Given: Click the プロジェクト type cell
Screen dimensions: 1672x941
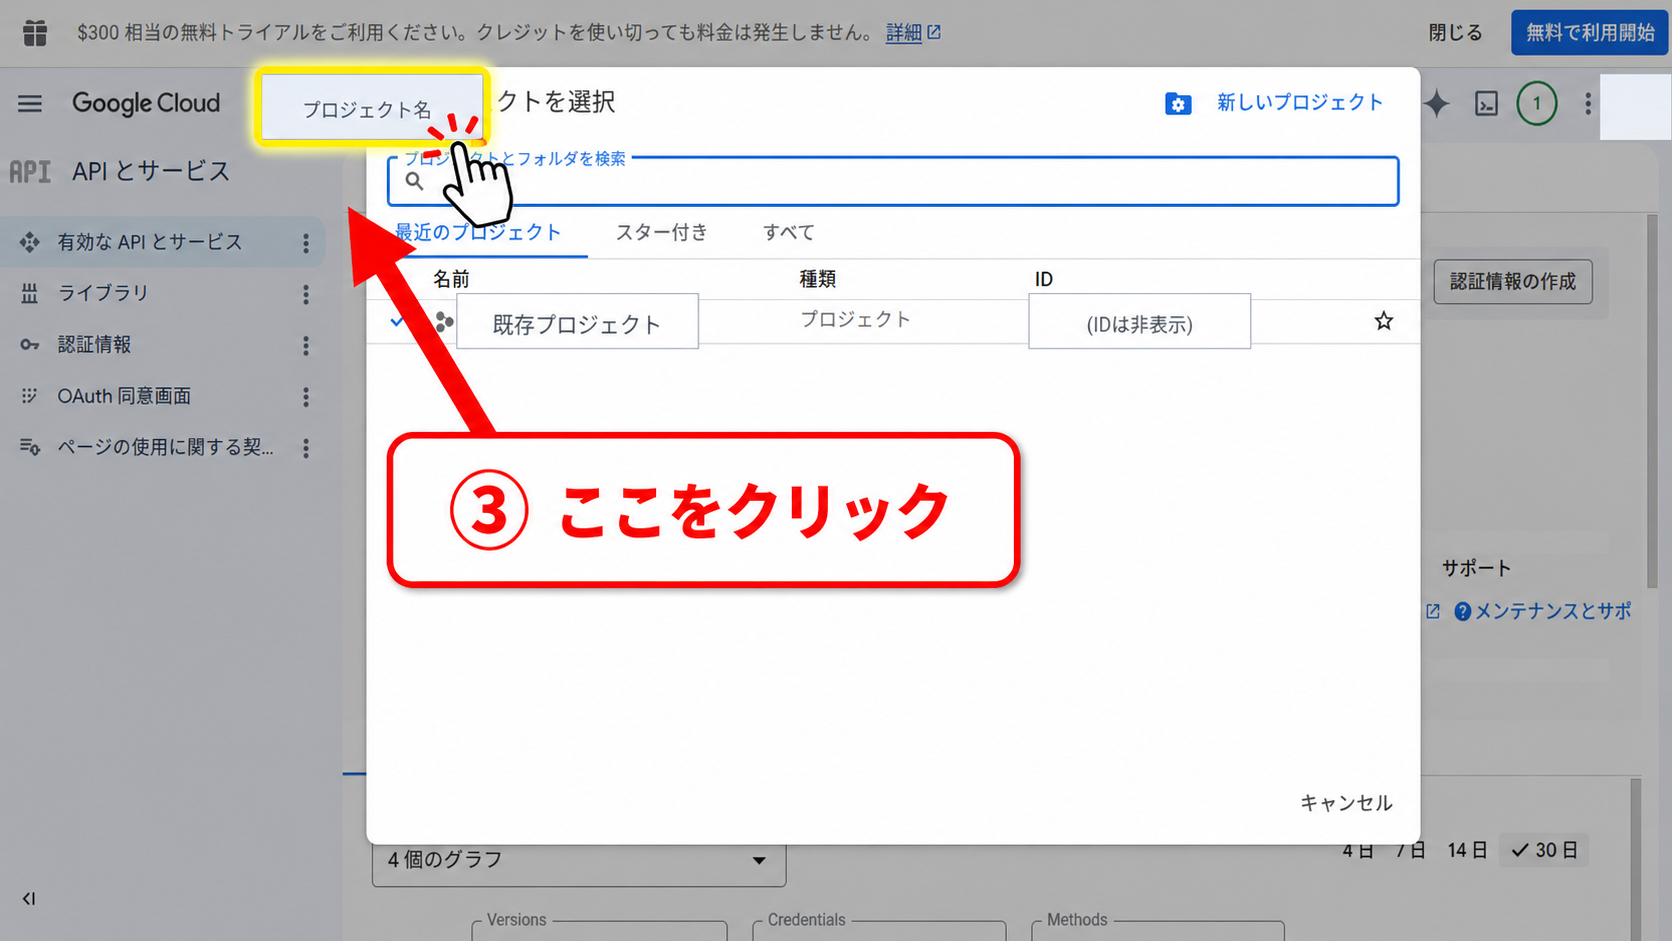Looking at the screenshot, I should pos(855,319).
